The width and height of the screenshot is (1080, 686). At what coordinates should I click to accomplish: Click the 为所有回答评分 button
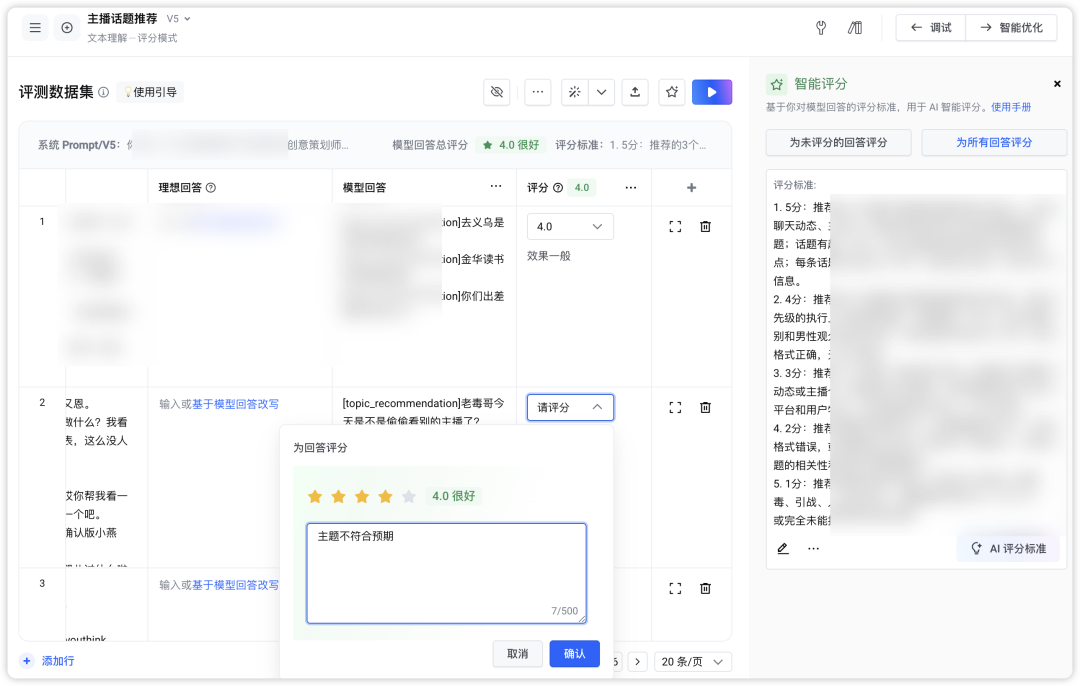tap(993, 143)
